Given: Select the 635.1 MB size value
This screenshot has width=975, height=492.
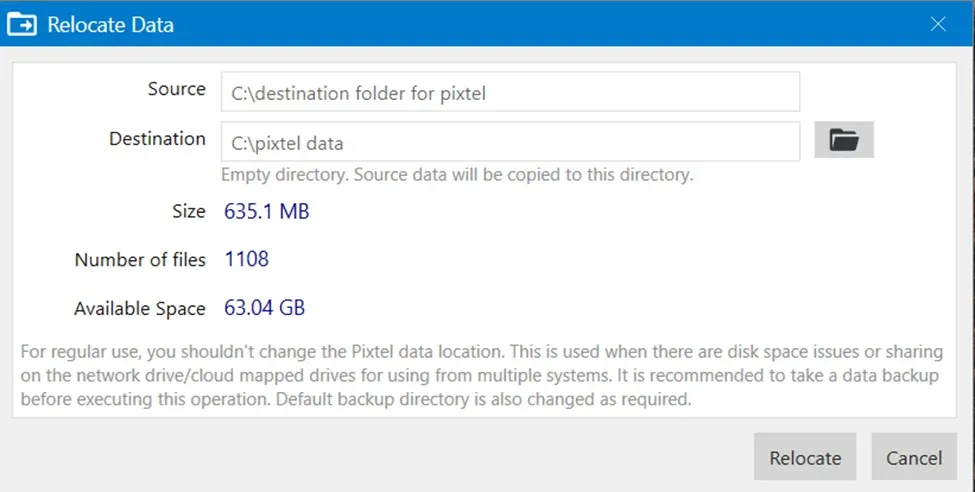Looking at the screenshot, I should point(267,211).
